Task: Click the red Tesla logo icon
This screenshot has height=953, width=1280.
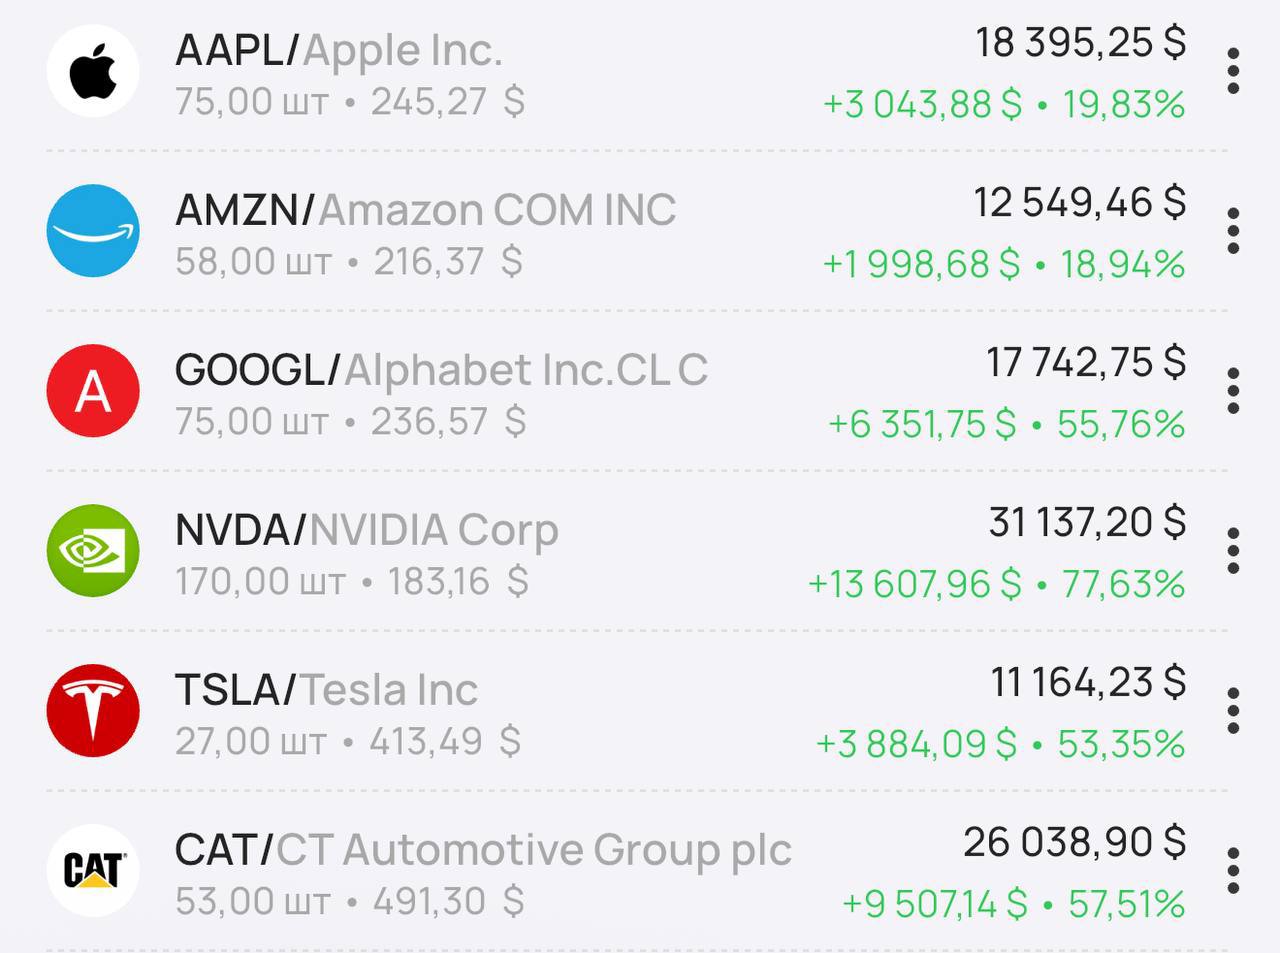Action: [93, 711]
